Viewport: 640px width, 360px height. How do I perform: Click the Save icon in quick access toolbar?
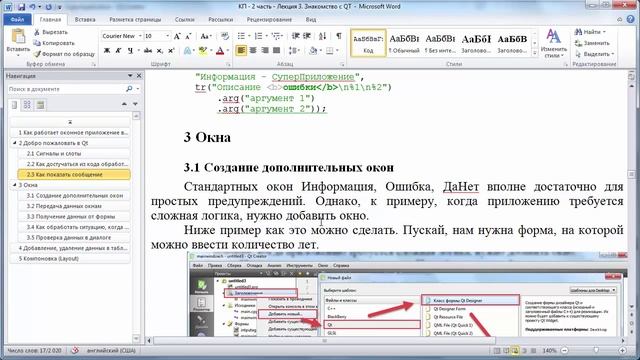pyautogui.click(x=22, y=7)
